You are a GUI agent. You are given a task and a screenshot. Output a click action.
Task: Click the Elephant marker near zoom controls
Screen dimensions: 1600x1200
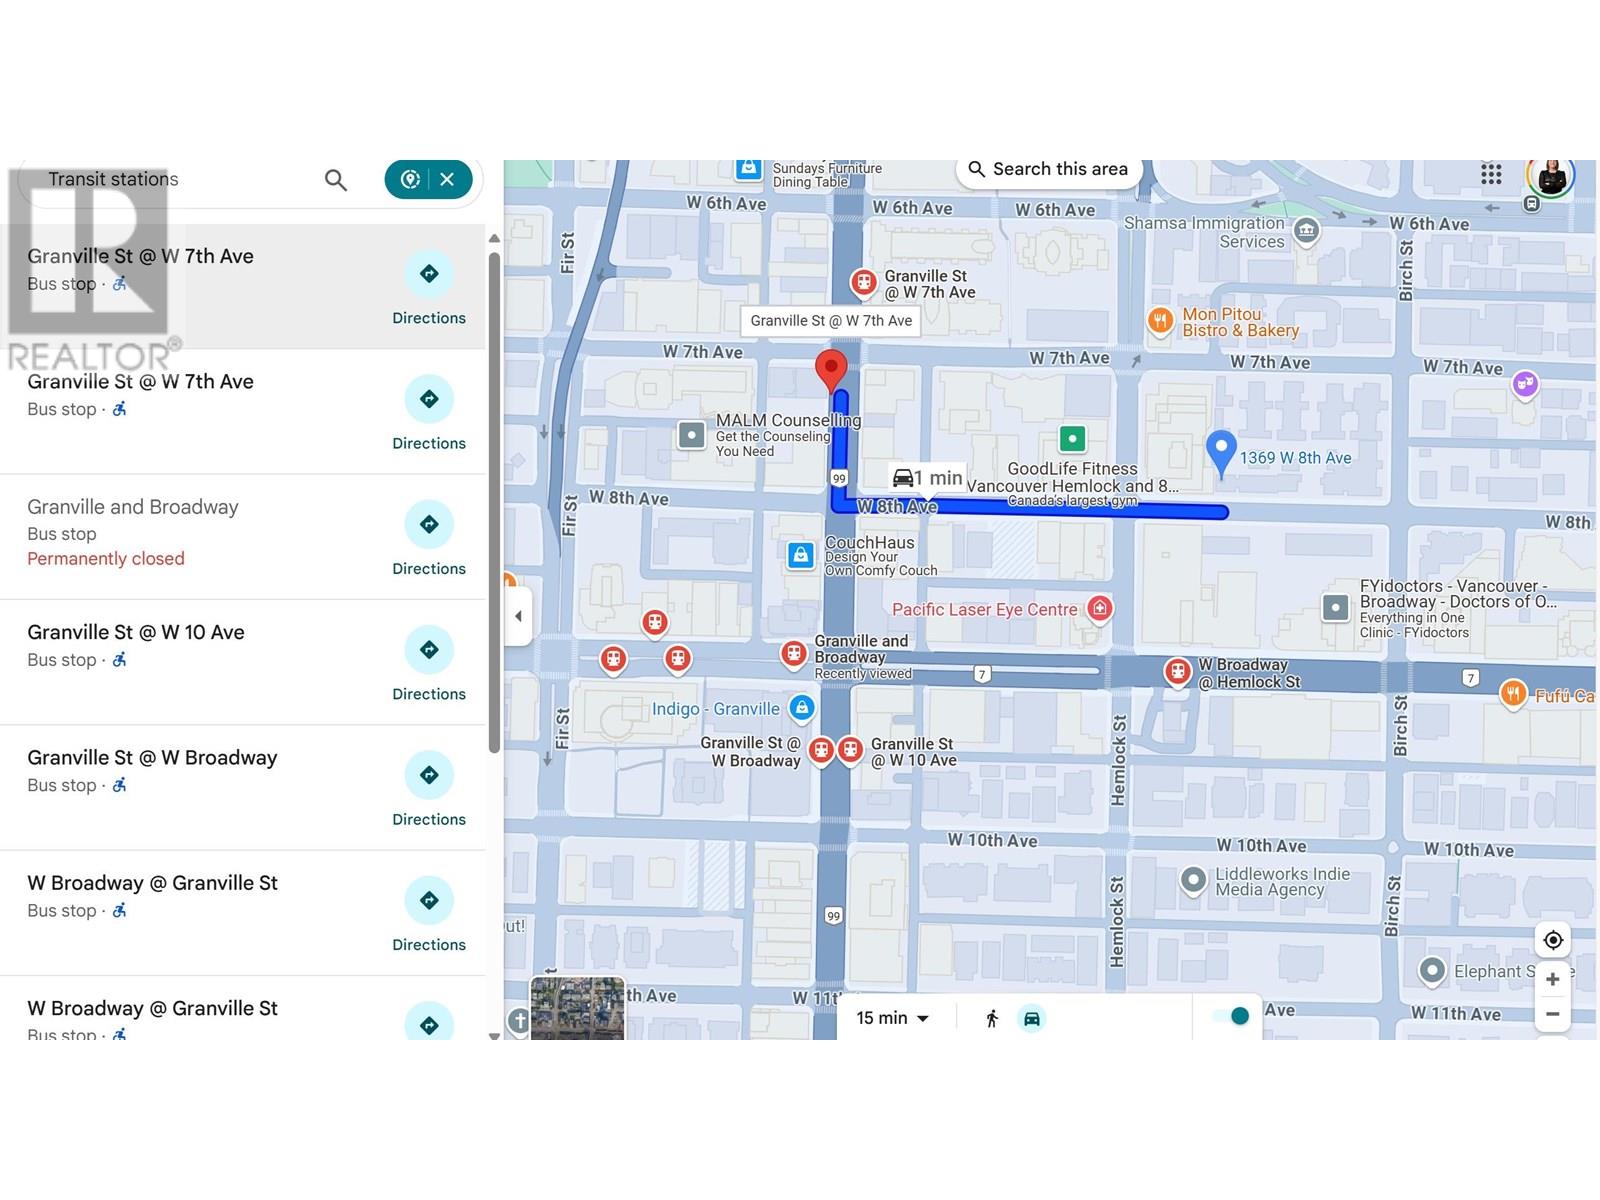[x=1432, y=970]
